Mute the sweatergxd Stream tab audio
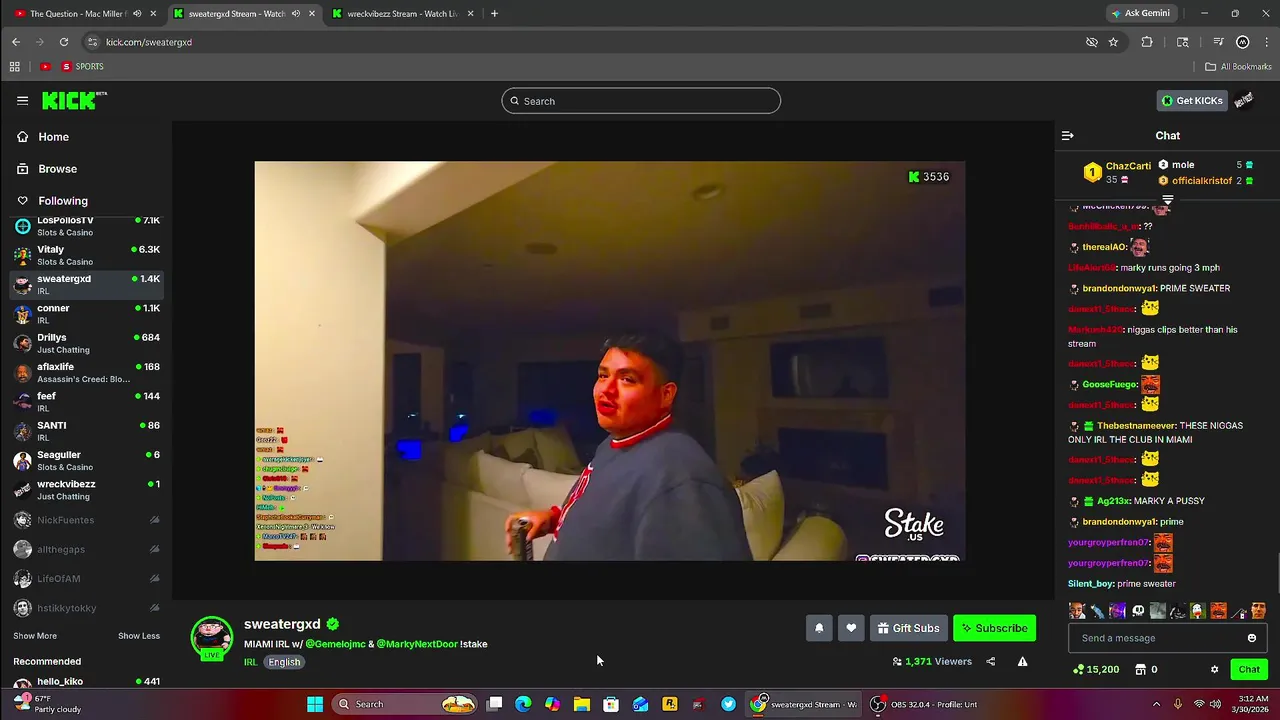This screenshot has height=720, width=1280. 296,14
